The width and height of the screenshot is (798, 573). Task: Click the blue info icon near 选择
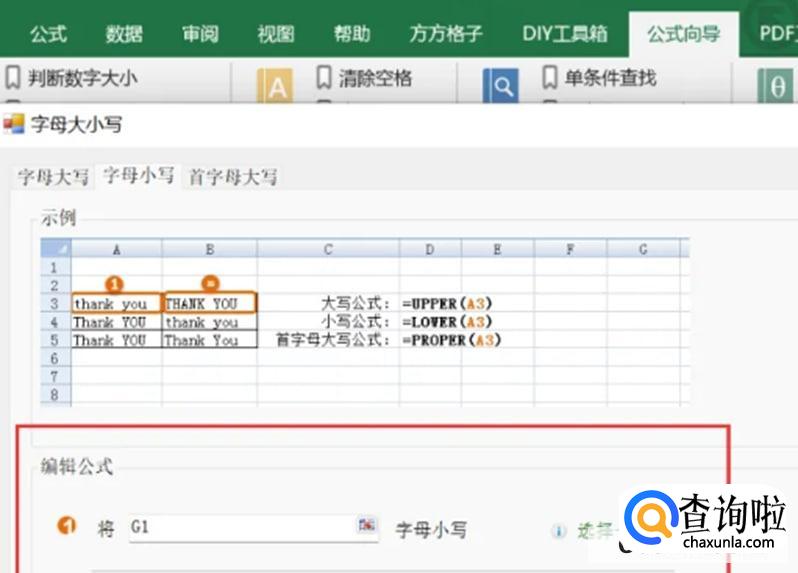(x=558, y=531)
